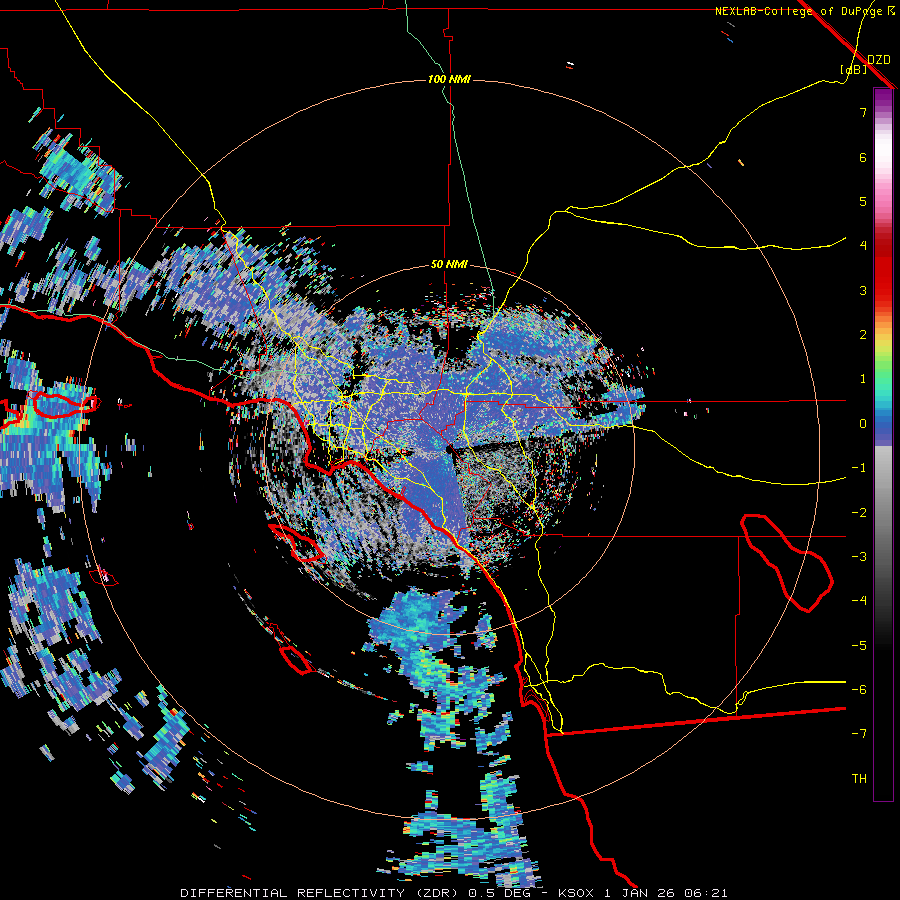Click the 1 value on color scale

click(x=863, y=379)
